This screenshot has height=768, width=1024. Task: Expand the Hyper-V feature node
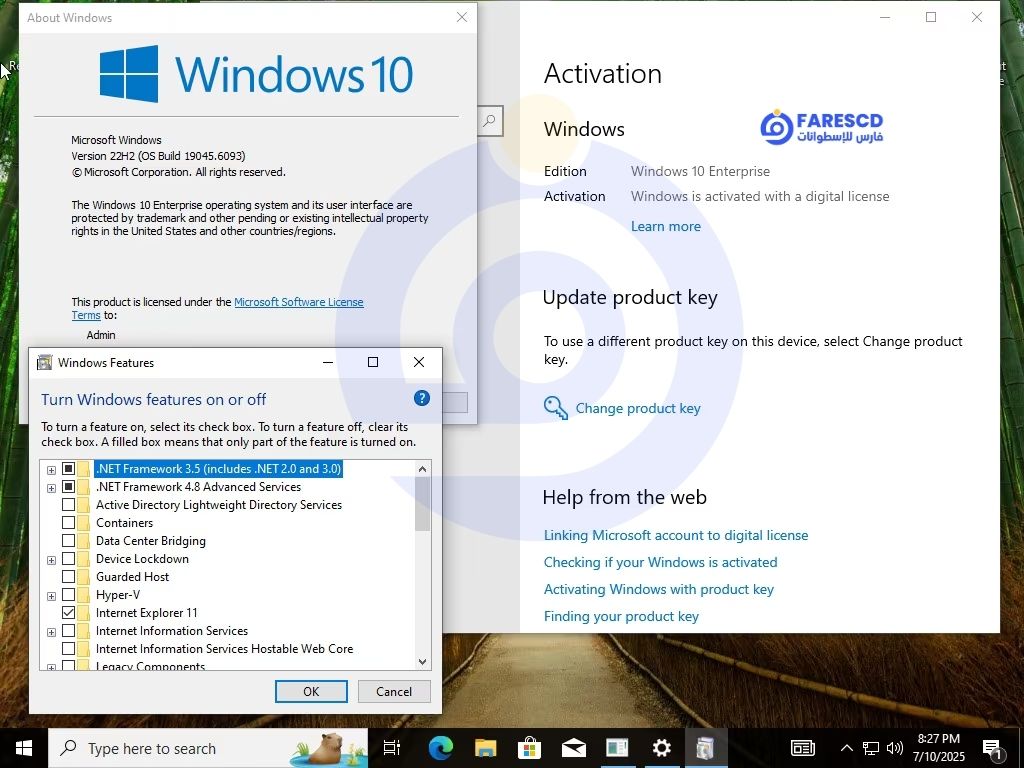(51, 596)
